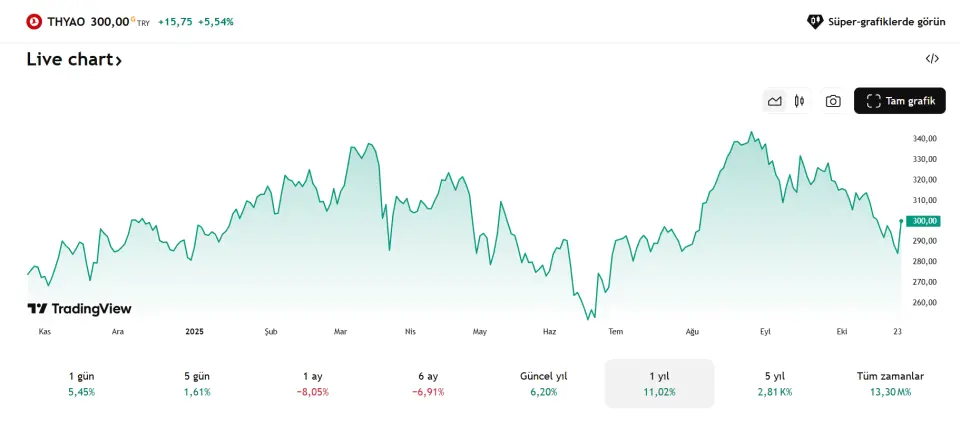Click the THYAO red logo icon

34,21
